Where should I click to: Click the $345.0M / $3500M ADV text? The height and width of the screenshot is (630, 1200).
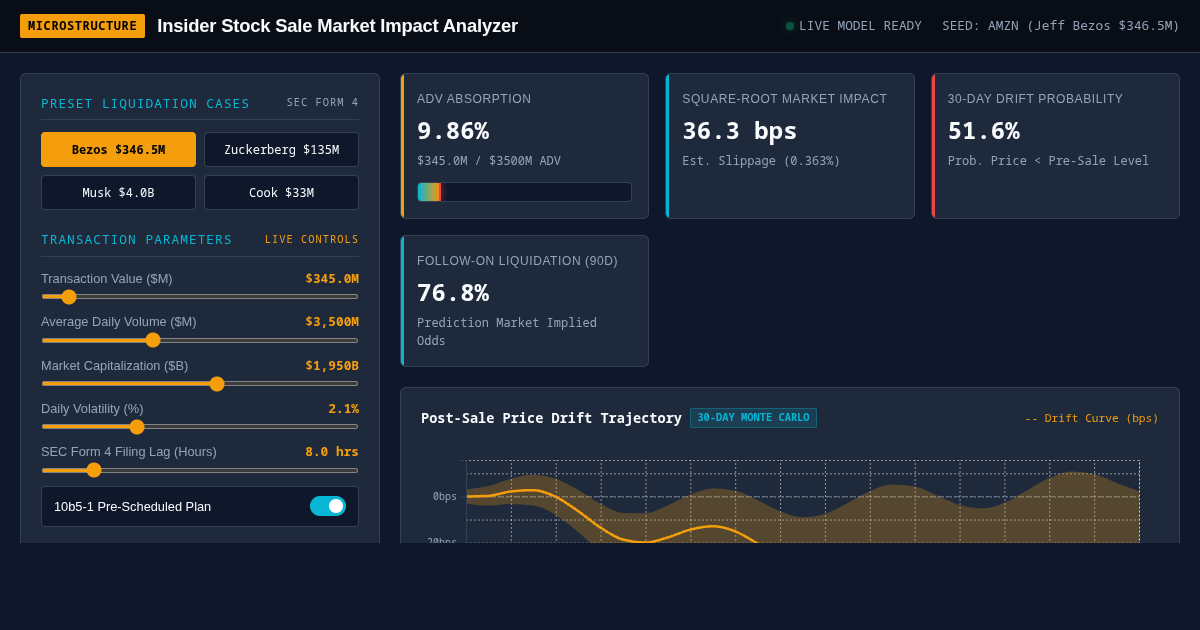pyautogui.click(x=489, y=161)
